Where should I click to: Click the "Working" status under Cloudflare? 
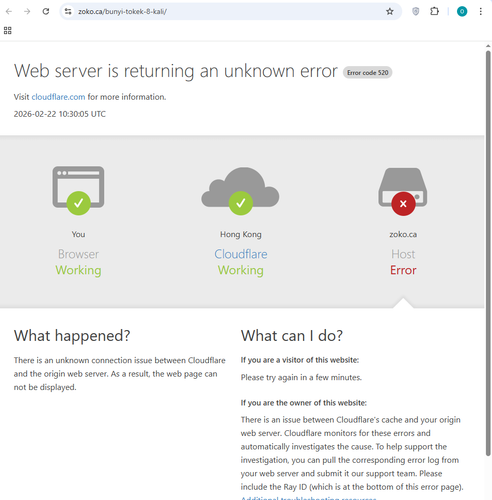[x=241, y=270]
